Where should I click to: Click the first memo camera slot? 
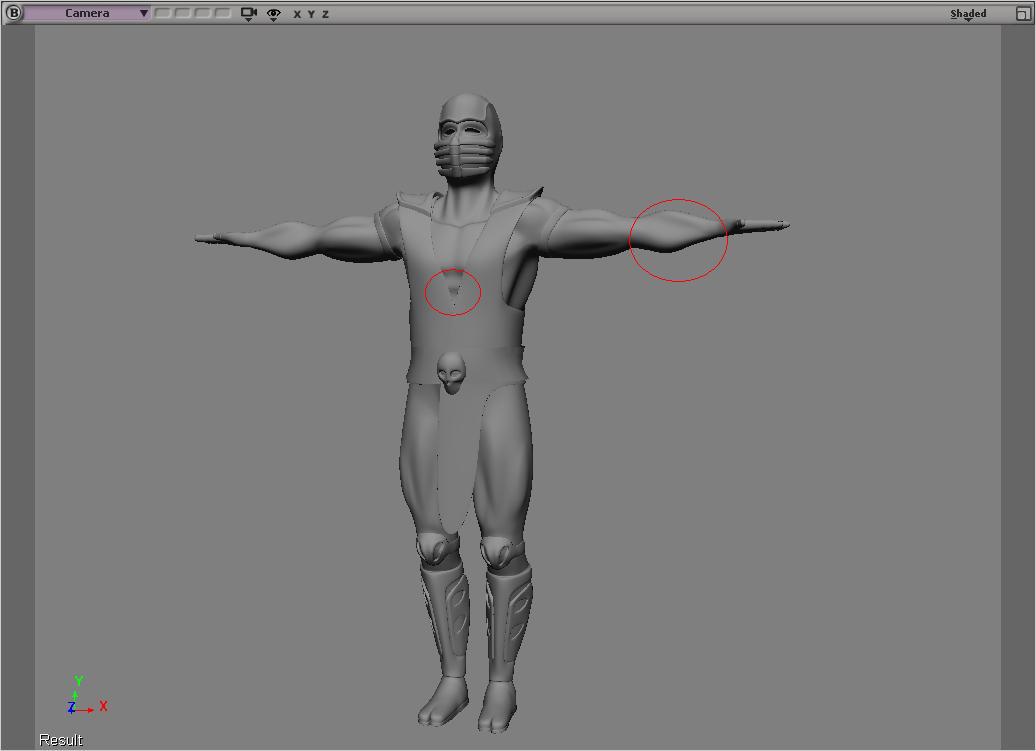coord(163,13)
